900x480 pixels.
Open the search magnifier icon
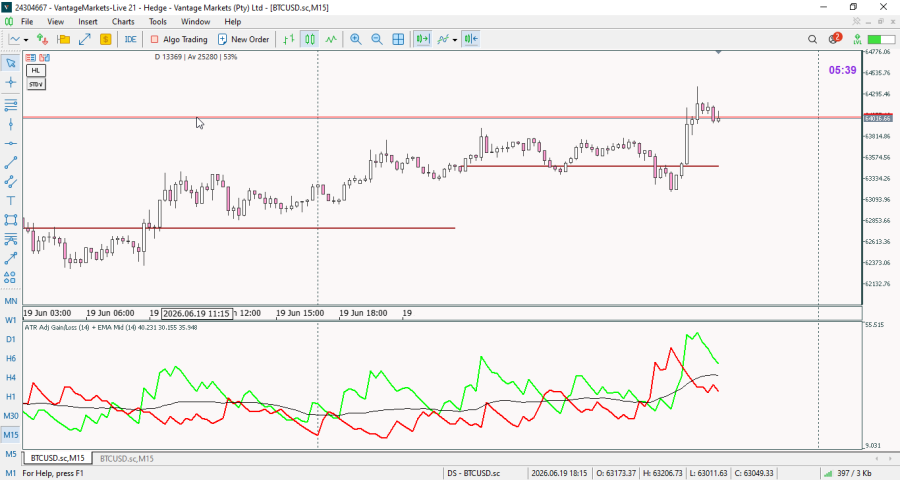812,39
